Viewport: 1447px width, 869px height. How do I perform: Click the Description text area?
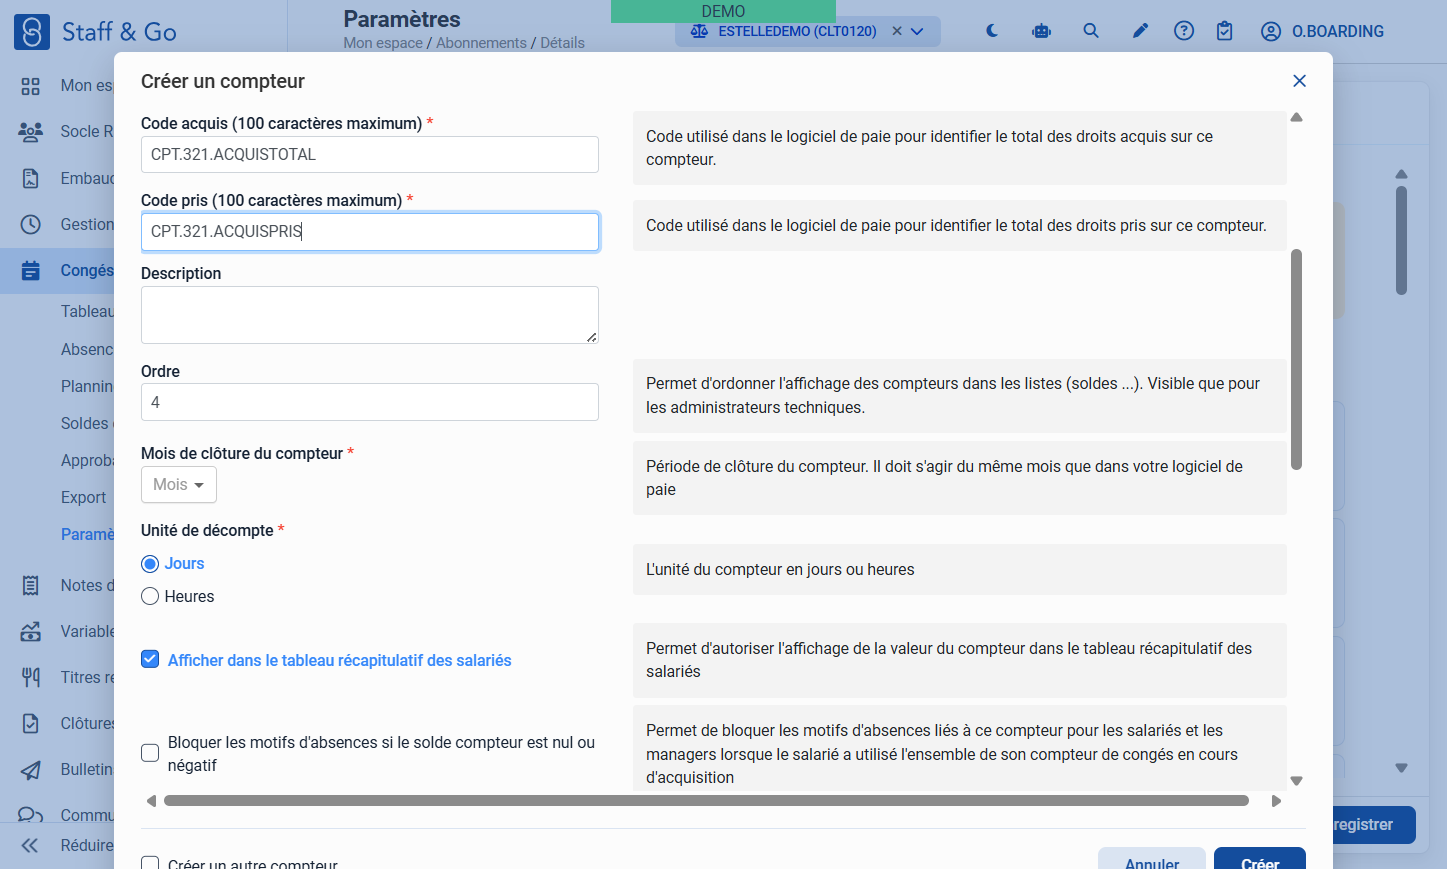(x=370, y=315)
